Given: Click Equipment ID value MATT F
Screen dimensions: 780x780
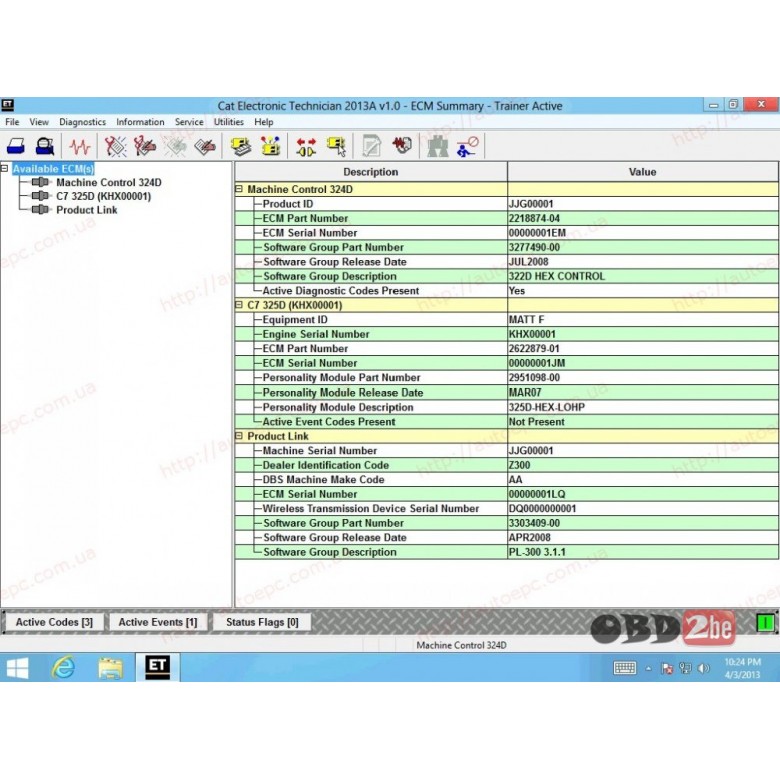Looking at the screenshot, I should pyautogui.click(x=526, y=319).
